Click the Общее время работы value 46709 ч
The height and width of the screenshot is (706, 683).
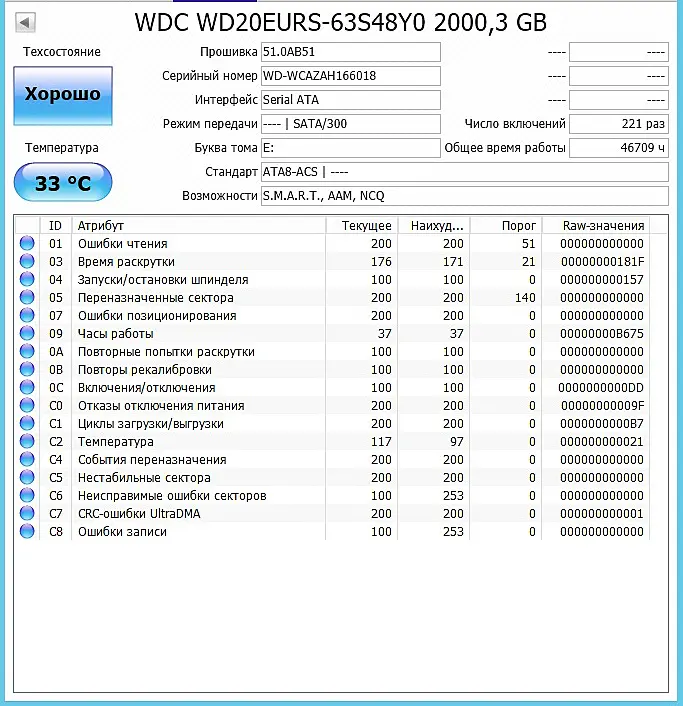[x=619, y=148]
